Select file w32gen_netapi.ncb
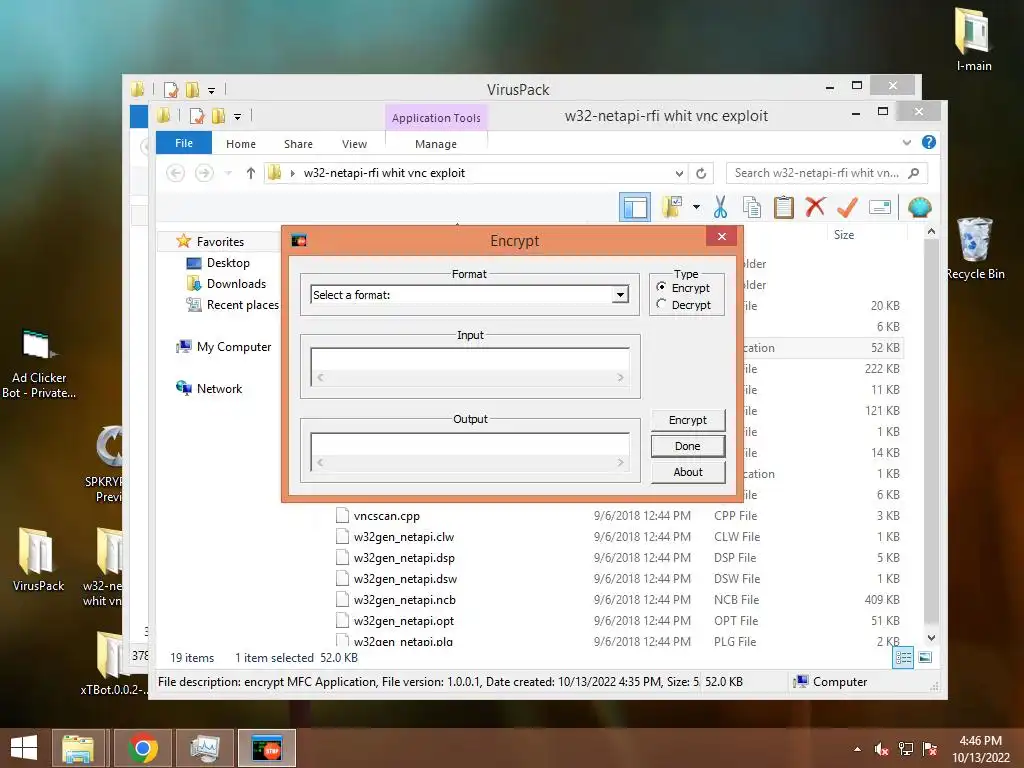The height and width of the screenshot is (768, 1024). [x=404, y=600]
